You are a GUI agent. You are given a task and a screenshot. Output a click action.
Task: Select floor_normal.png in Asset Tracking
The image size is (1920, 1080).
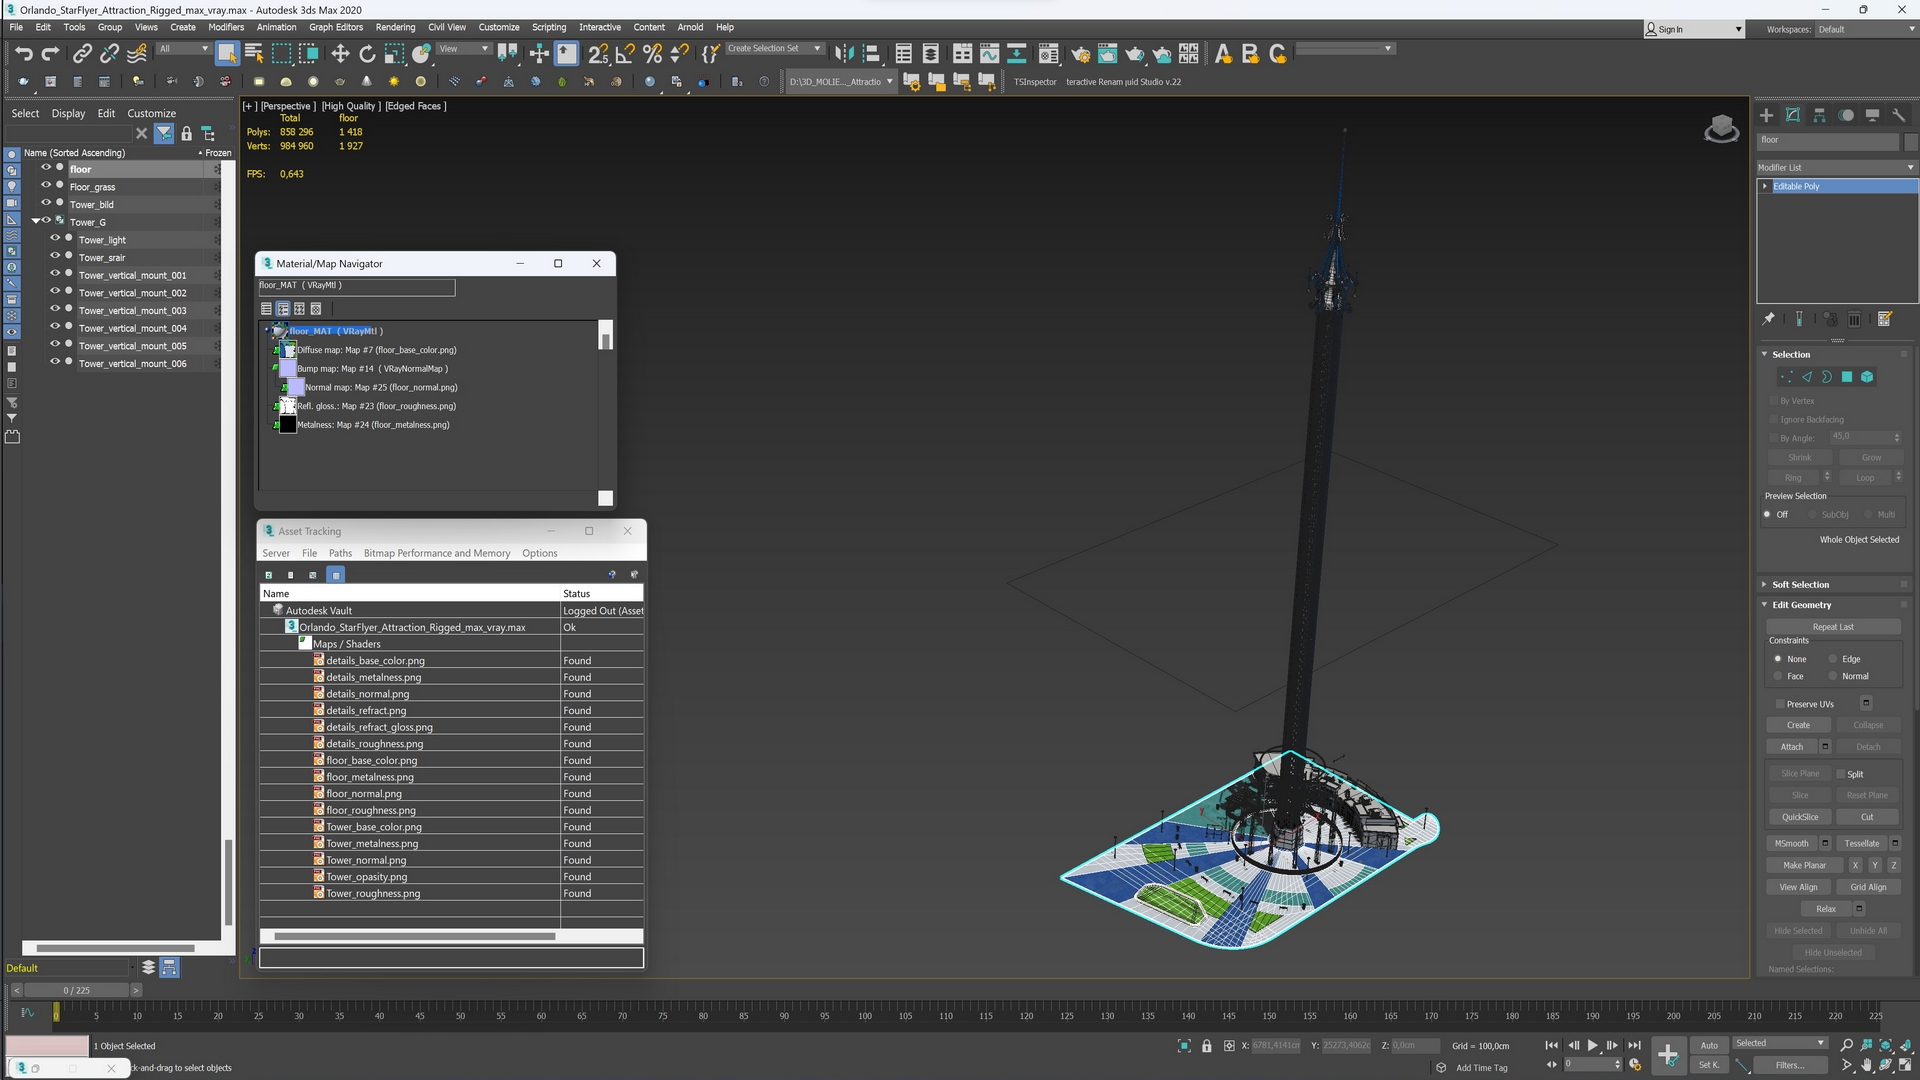(363, 793)
